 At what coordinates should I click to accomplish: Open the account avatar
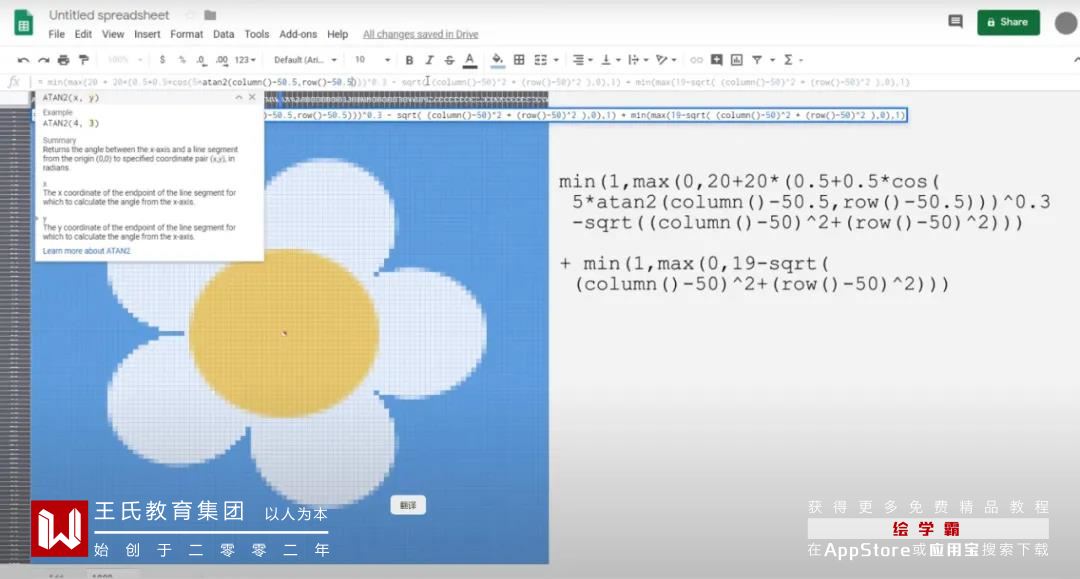click(1066, 23)
